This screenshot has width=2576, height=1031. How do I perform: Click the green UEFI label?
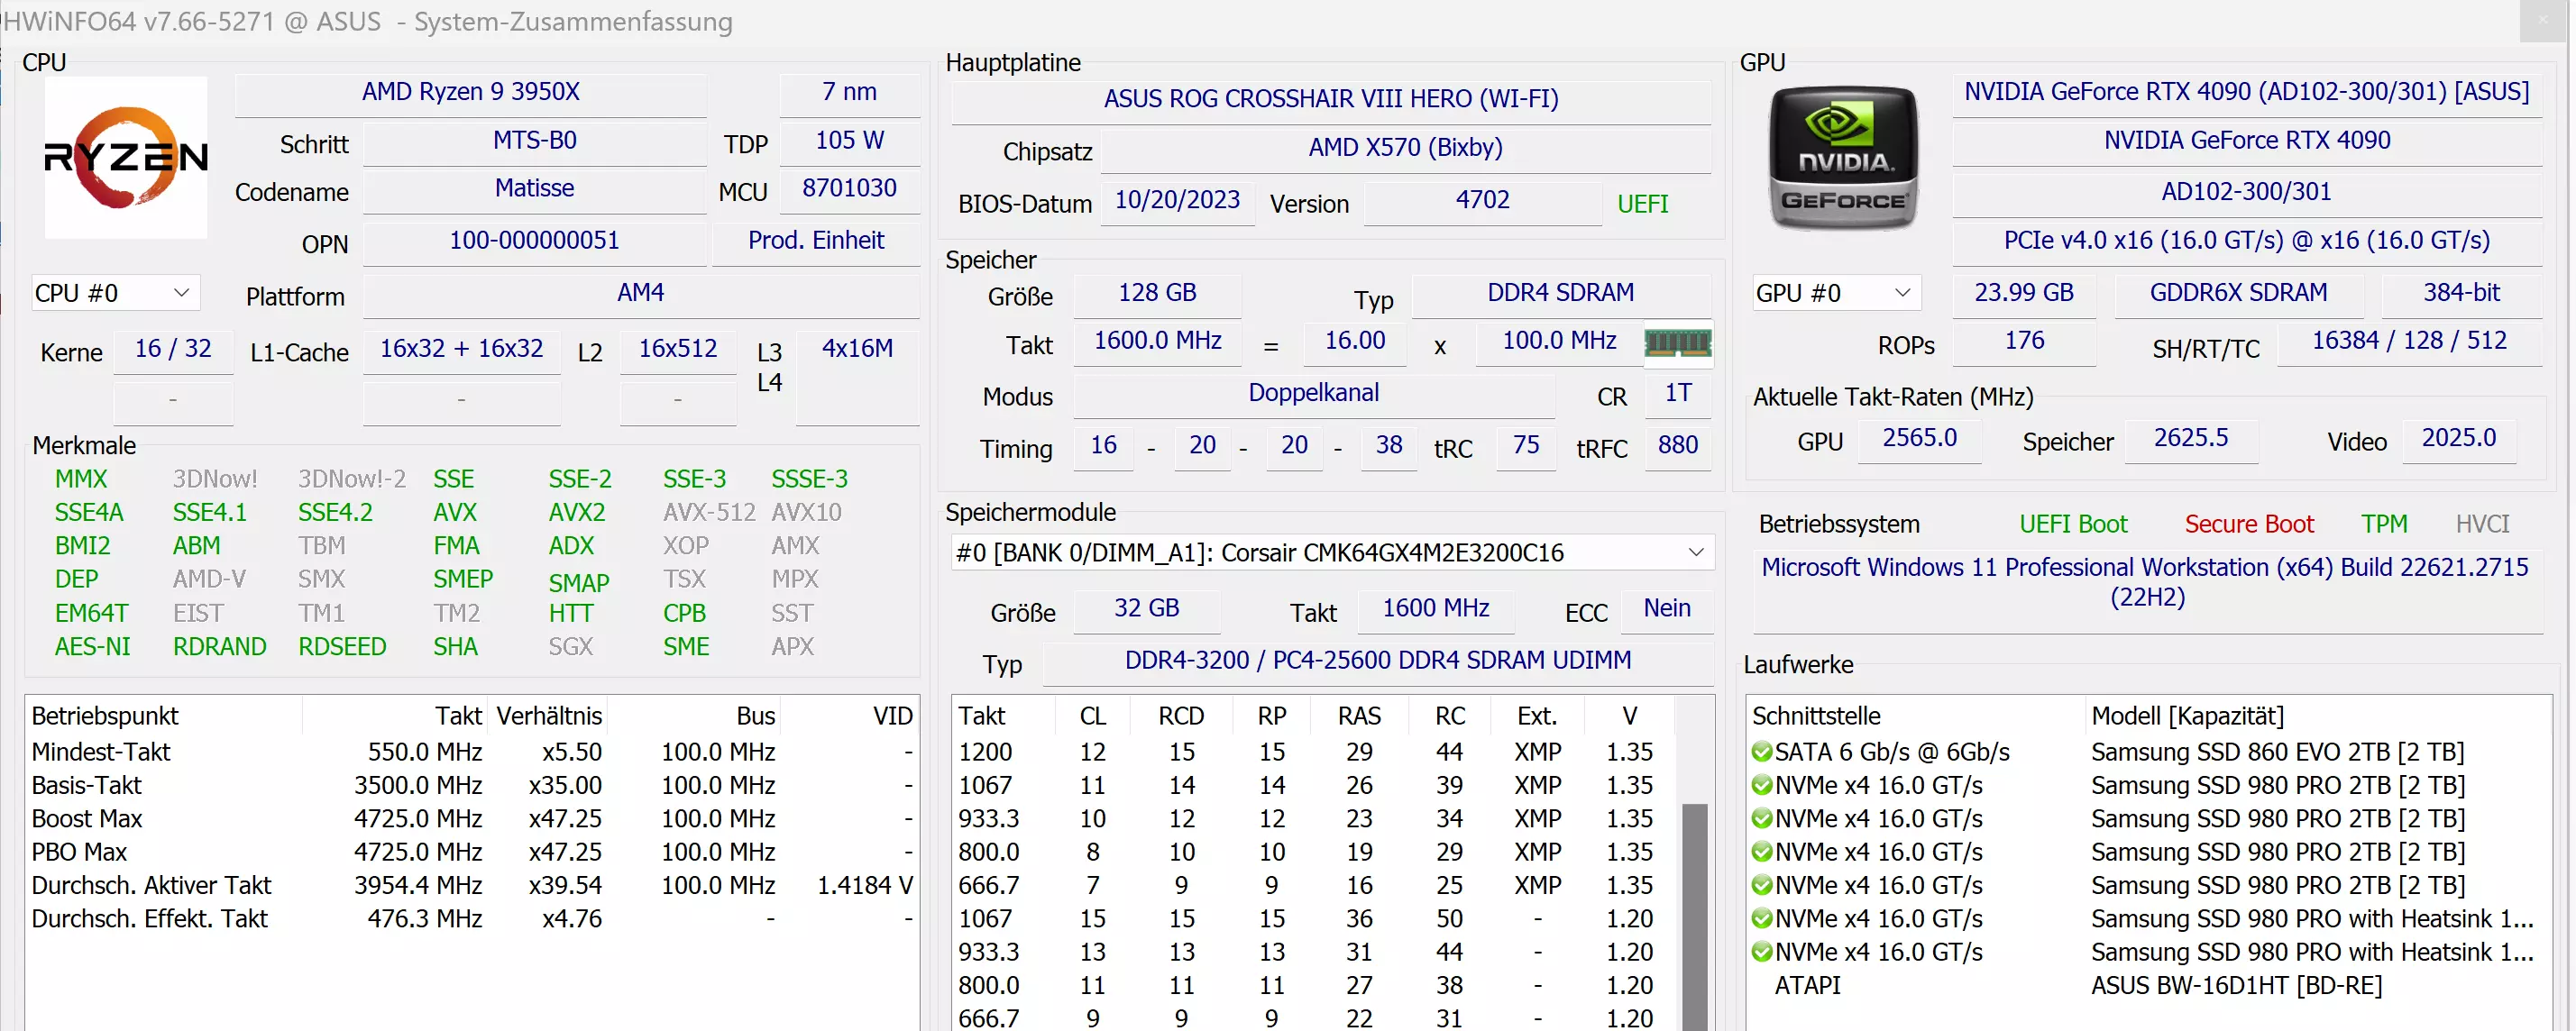(1642, 204)
